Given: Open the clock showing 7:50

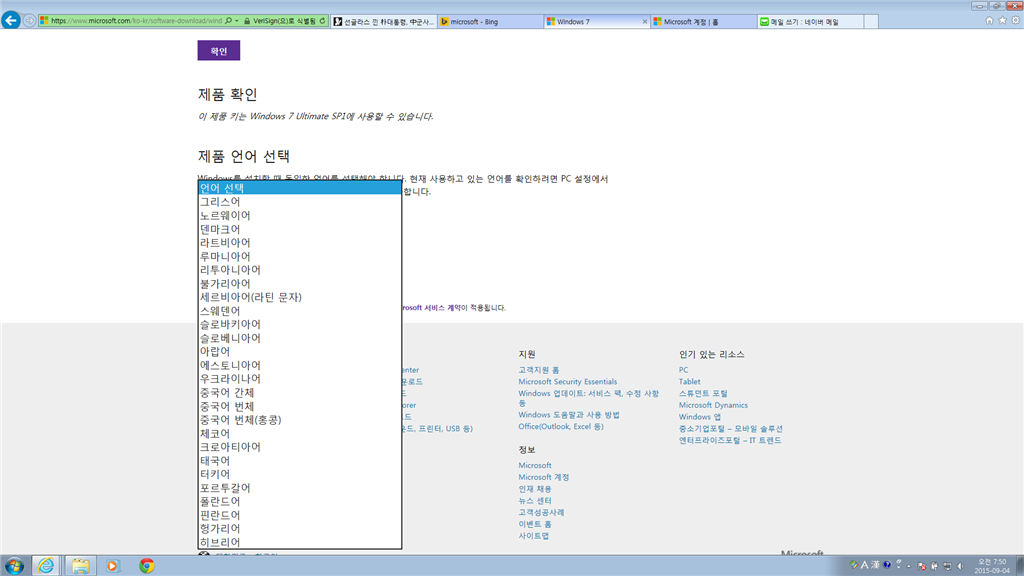Looking at the screenshot, I should [992, 566].
